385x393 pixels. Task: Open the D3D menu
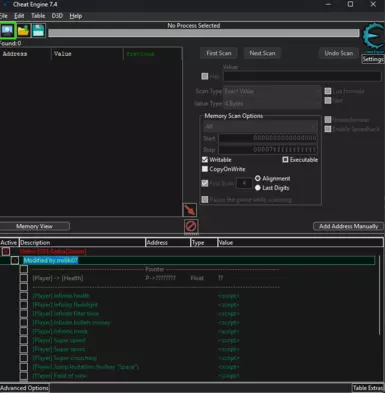57,16
